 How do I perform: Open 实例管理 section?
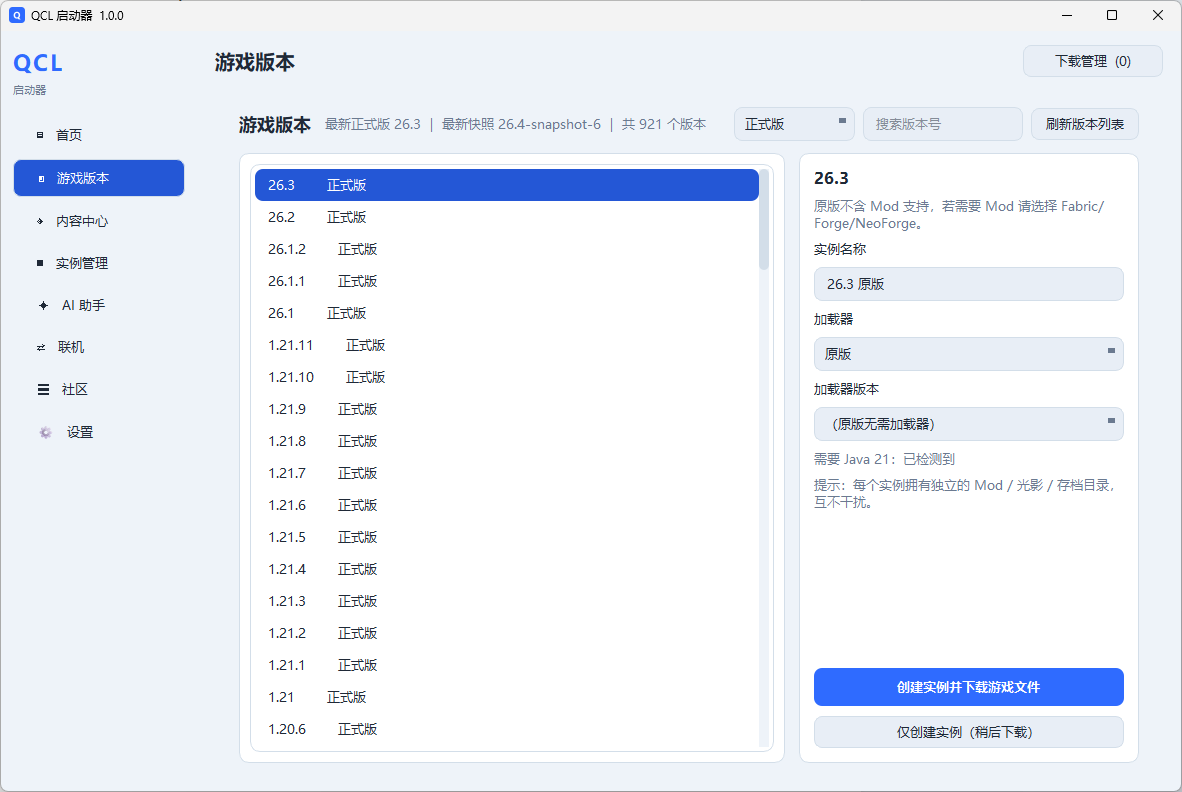pyautogui.click(x=99, y=263)
